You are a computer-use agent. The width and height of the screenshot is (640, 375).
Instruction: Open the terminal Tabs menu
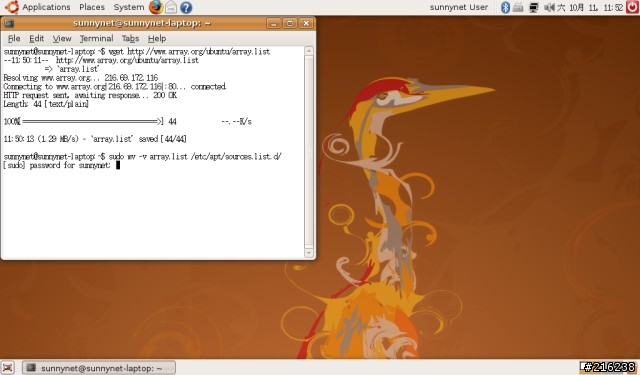(131, 38)
